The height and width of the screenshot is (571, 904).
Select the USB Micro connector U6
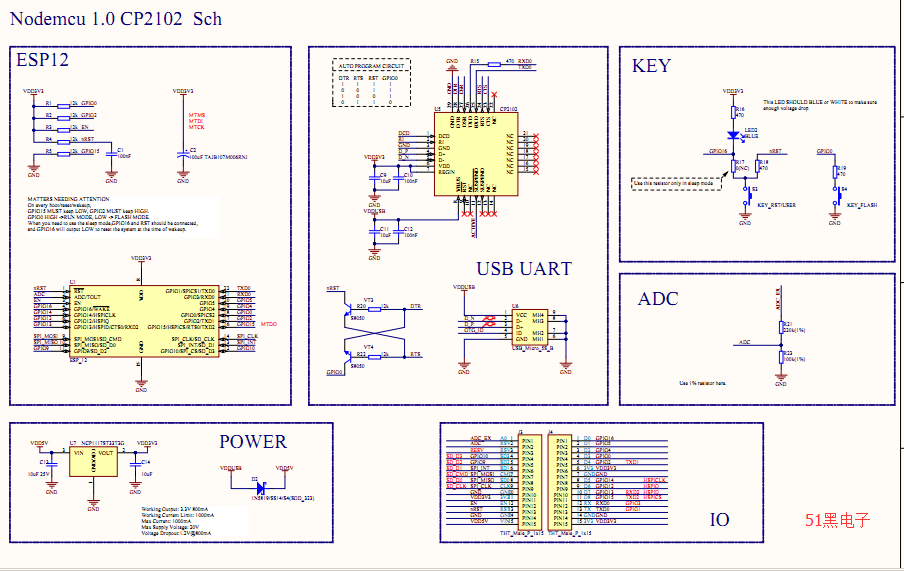coord(529,327)
